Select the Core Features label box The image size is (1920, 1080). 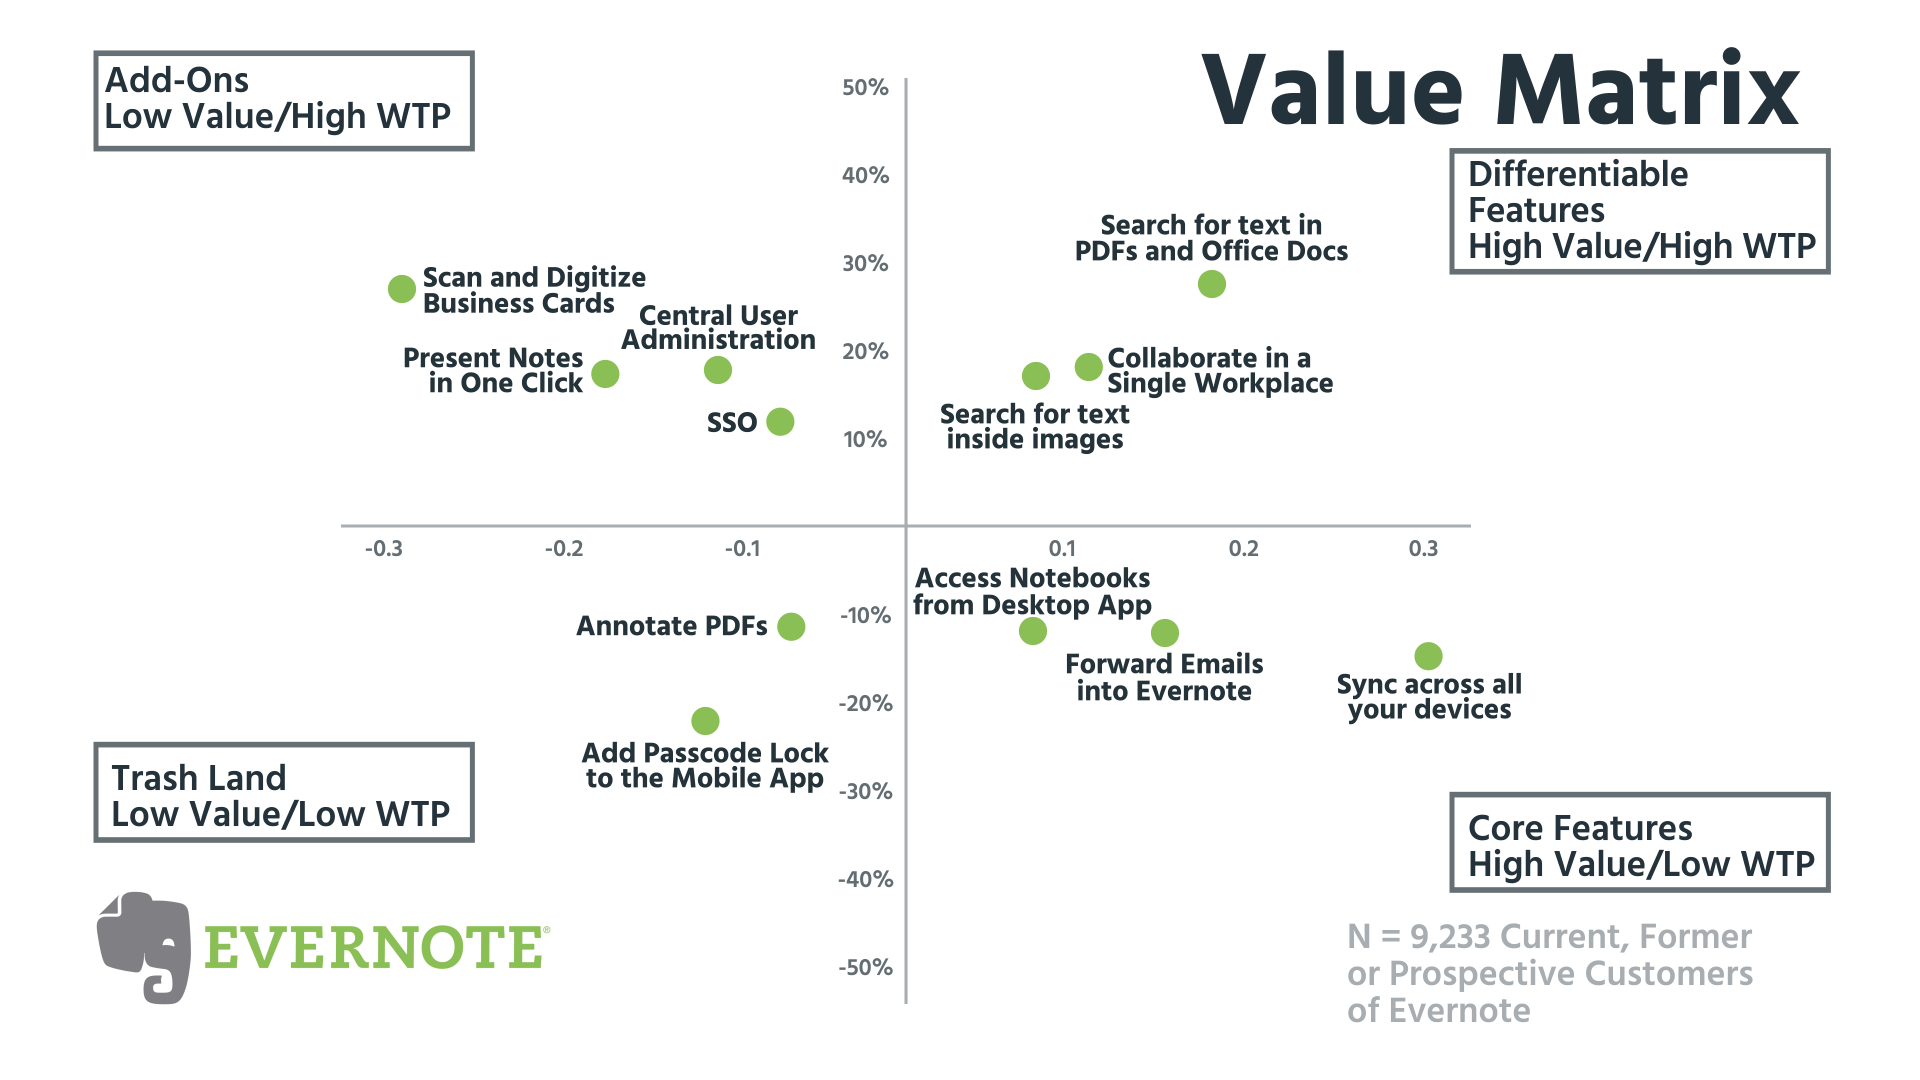pos(1640,842)
